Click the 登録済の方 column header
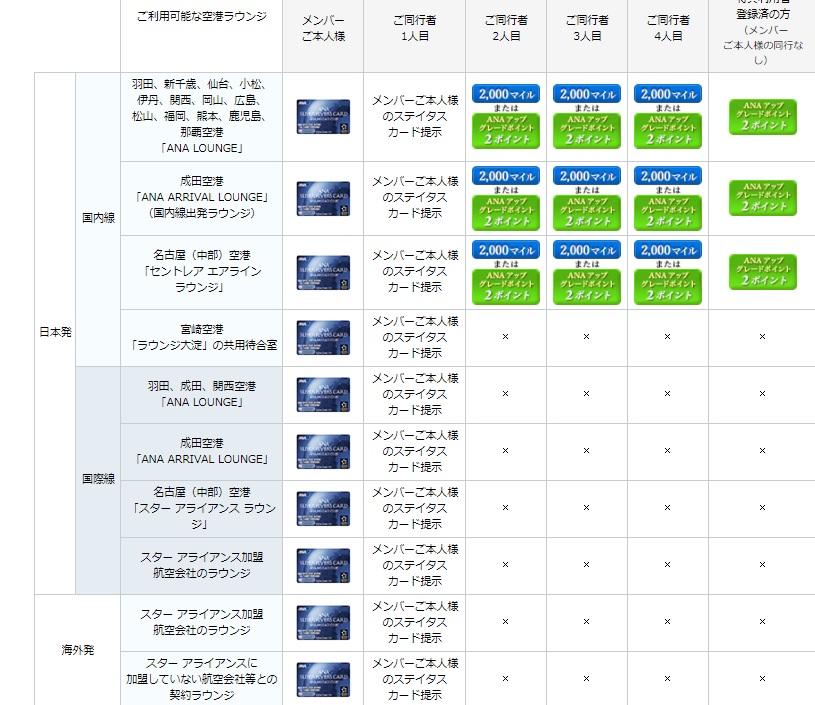This screenshot has height=705, width=815. click(x=763, y=31)
